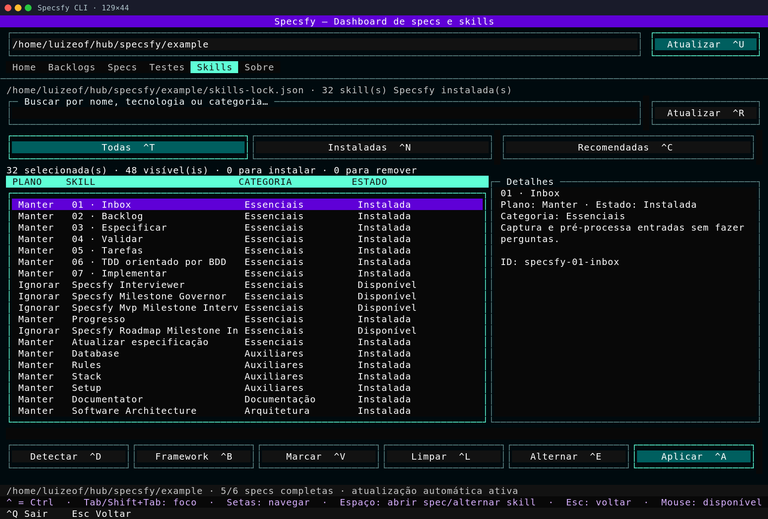Viewport: 768px width, 519px height.
Task: Click the Framework ^B button
Action: [x=194, y=456]
